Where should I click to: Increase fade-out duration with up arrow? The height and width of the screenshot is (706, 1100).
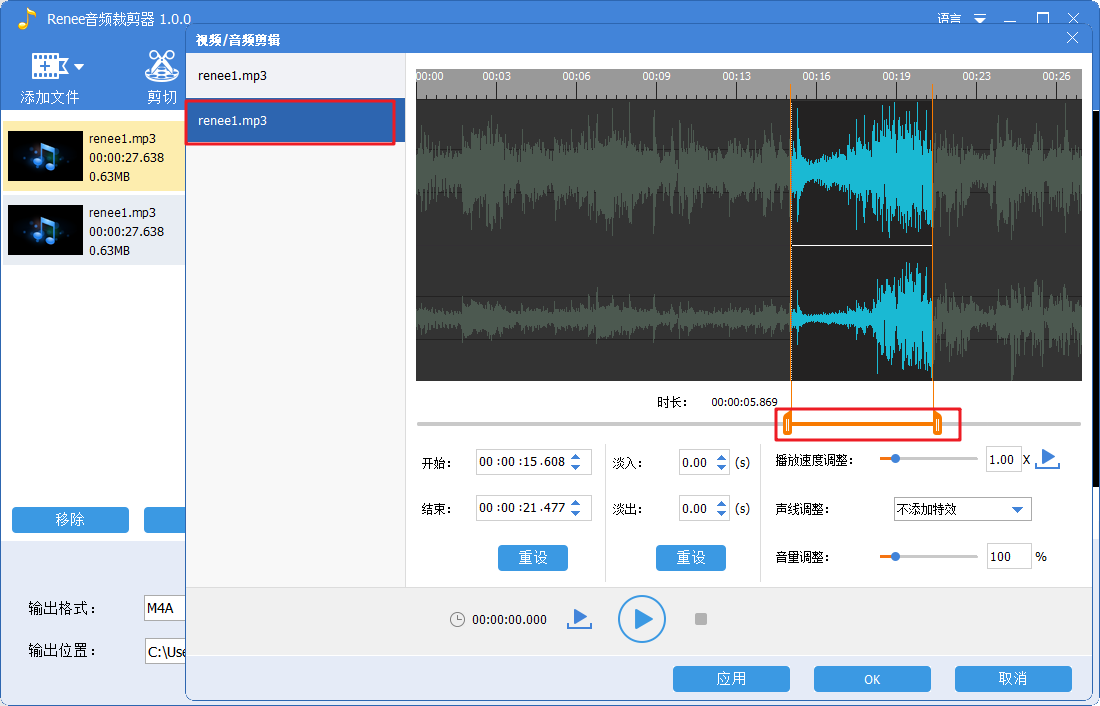722,503
